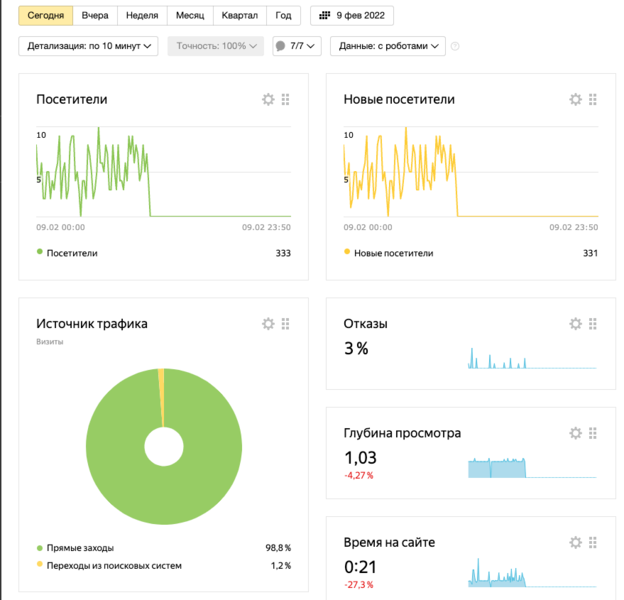624x600 pixels.
Task: Click the drag grid icon on Новые посетители widget
Action: click(593, 100)
